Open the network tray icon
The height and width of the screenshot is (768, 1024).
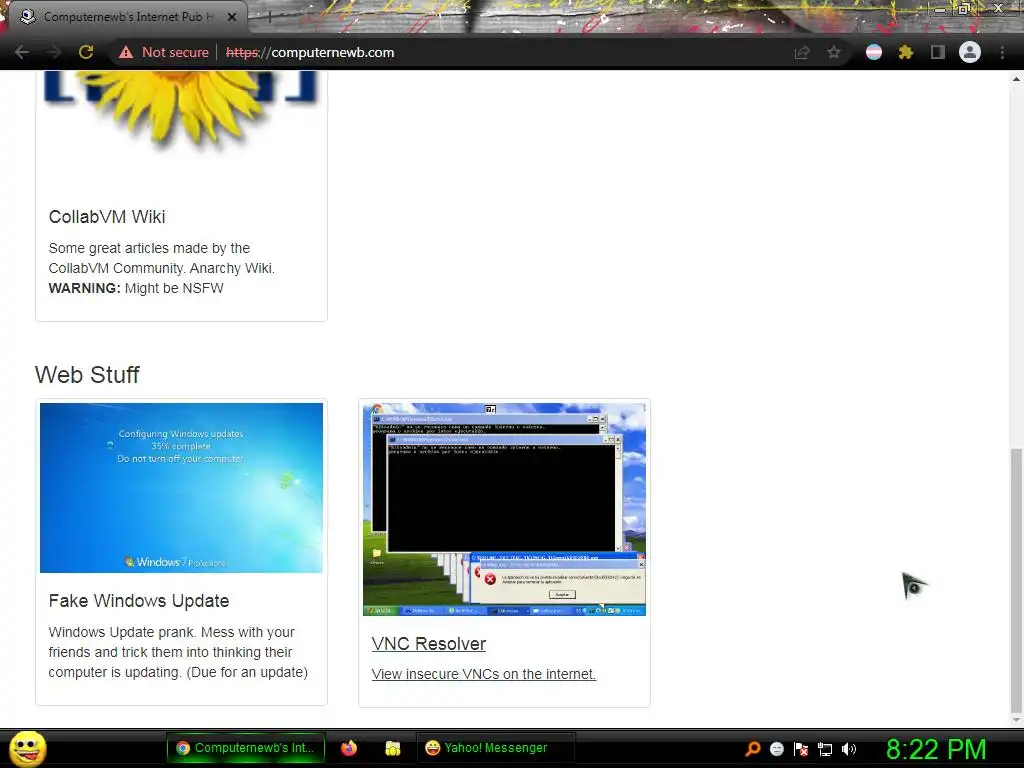(x=825, y=749)
